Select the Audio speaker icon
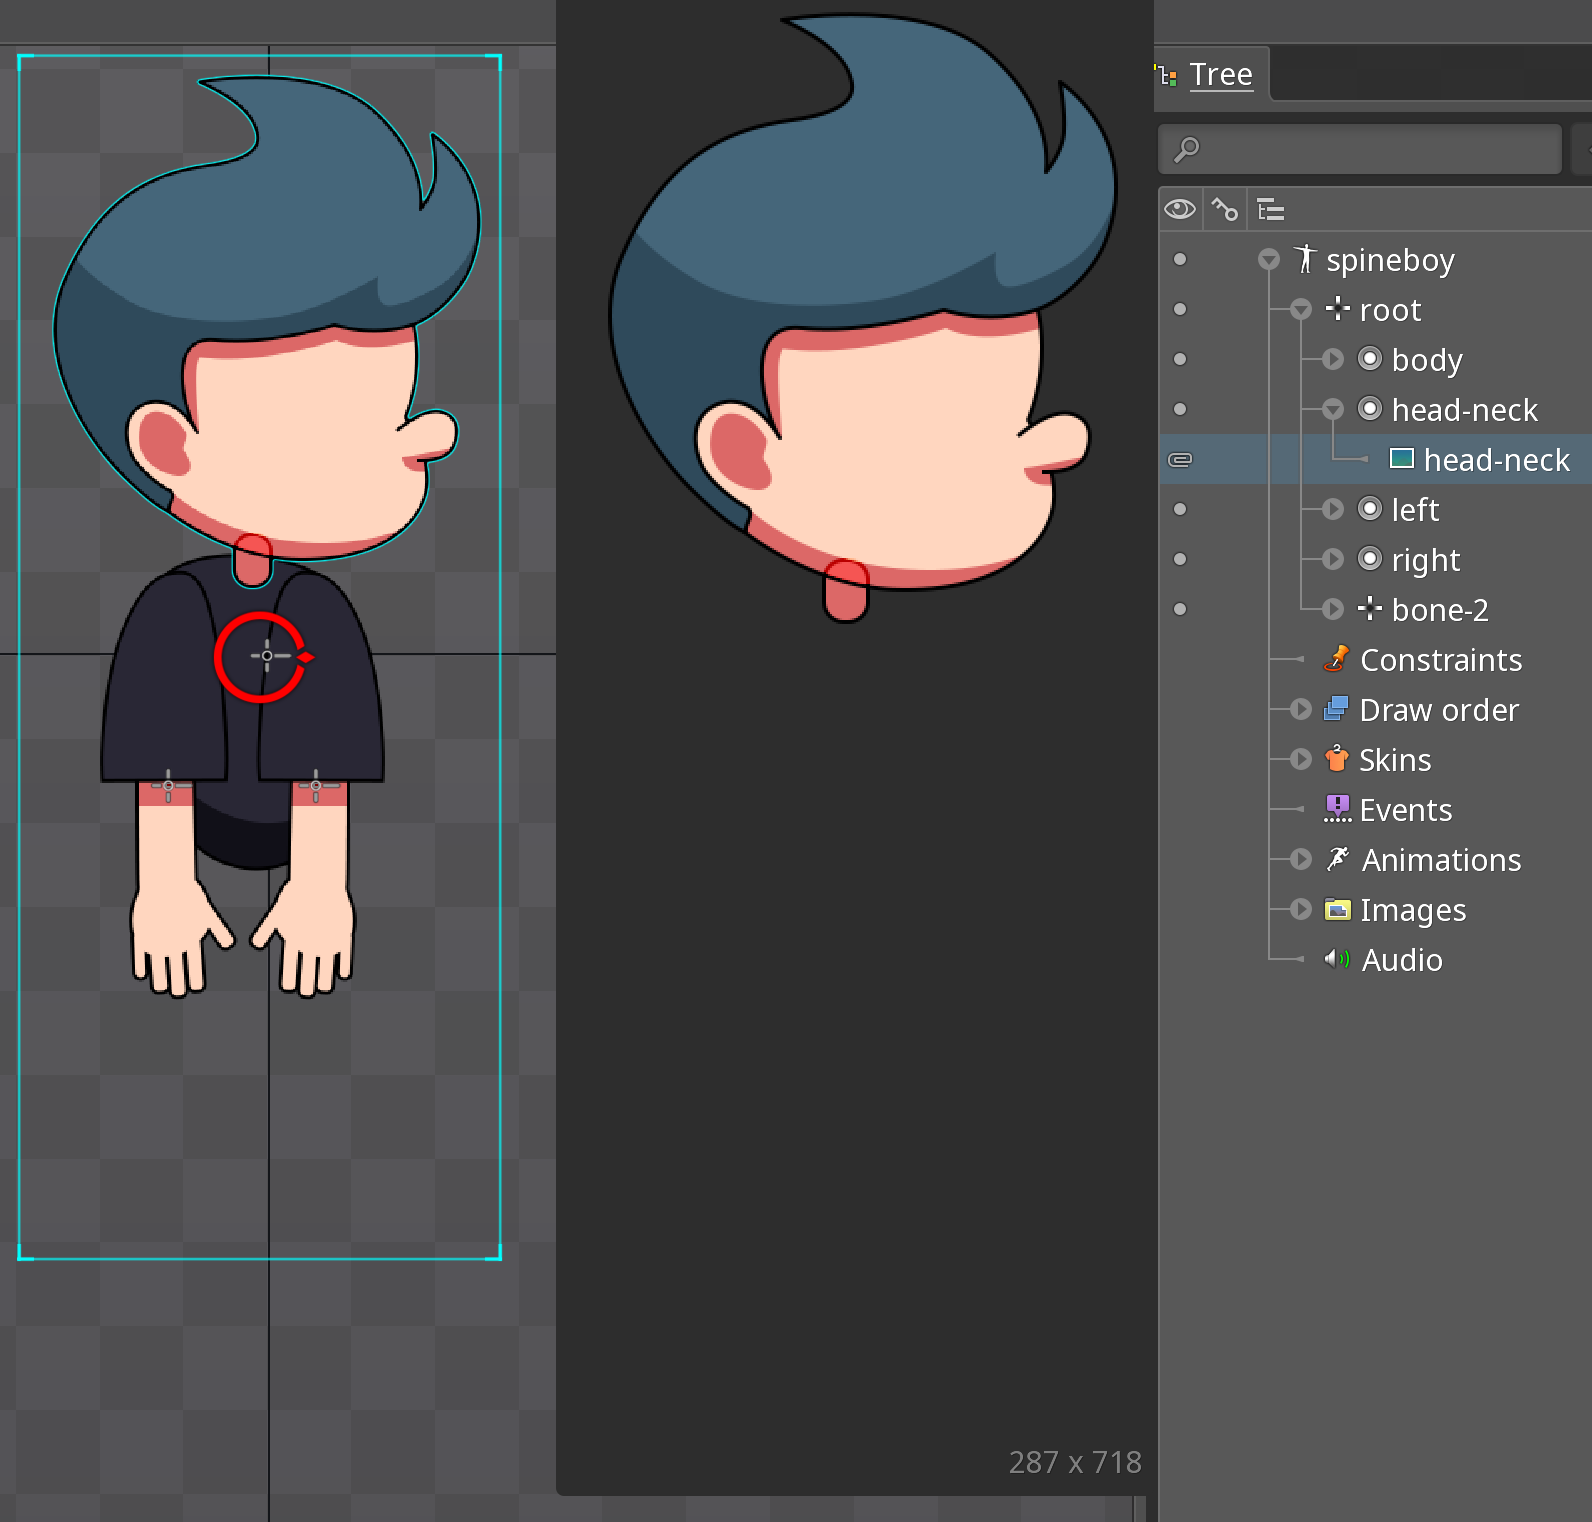This screenshot has height=1522, width=1592. (x=1337, y=959)
